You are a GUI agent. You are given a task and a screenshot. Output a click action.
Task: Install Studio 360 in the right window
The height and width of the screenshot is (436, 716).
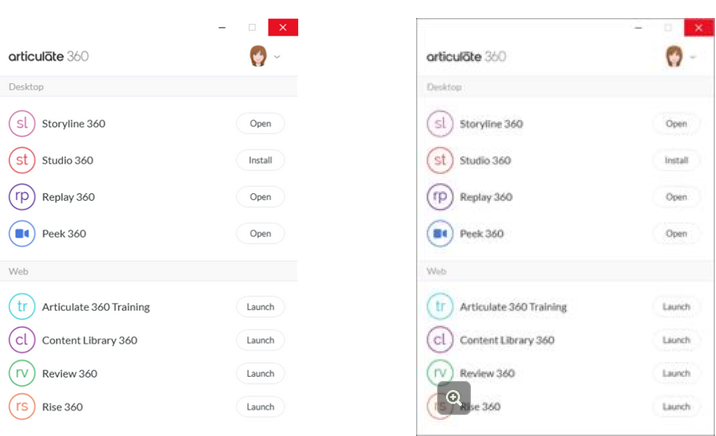pyautogui.click(x=676, y=160)
